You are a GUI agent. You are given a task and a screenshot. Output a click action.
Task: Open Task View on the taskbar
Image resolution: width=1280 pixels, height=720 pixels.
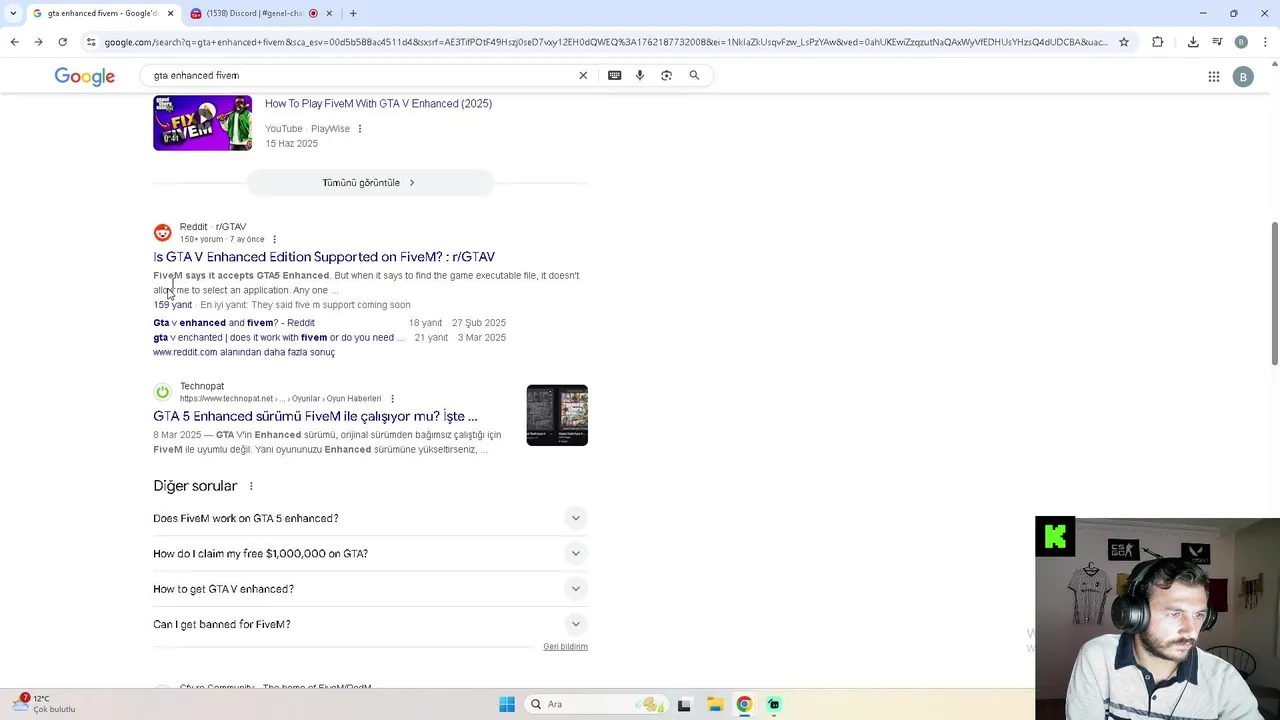(x=684, y=704)
